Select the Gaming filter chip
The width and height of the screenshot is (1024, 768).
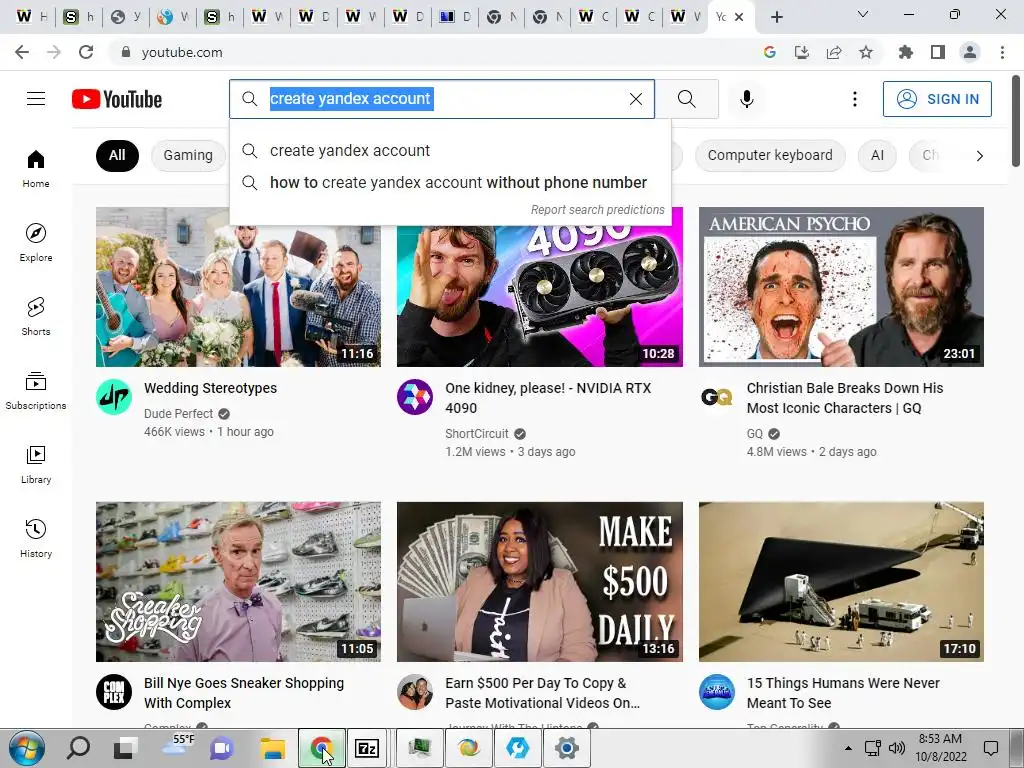tap(188, 155)
